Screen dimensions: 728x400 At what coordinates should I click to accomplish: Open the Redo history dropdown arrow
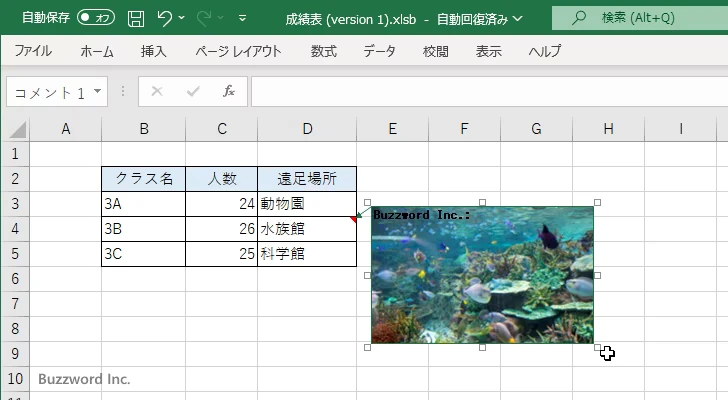pos(221,18)
